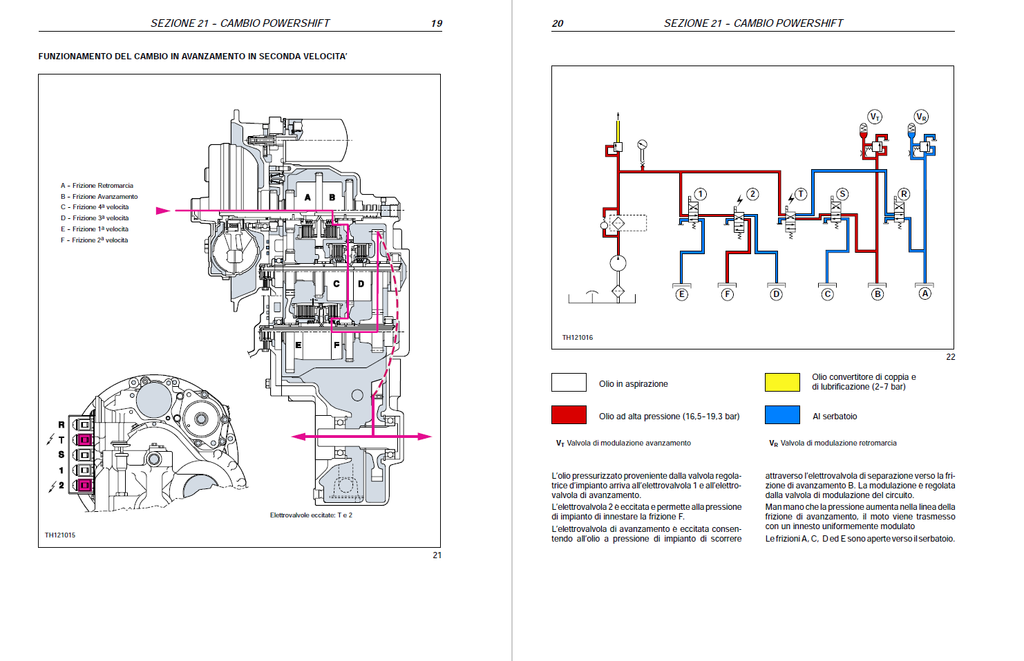Select the valve symbol below circled S
Image resolution: width=1024 pixels, height=661 pixels.
[835, 214]
